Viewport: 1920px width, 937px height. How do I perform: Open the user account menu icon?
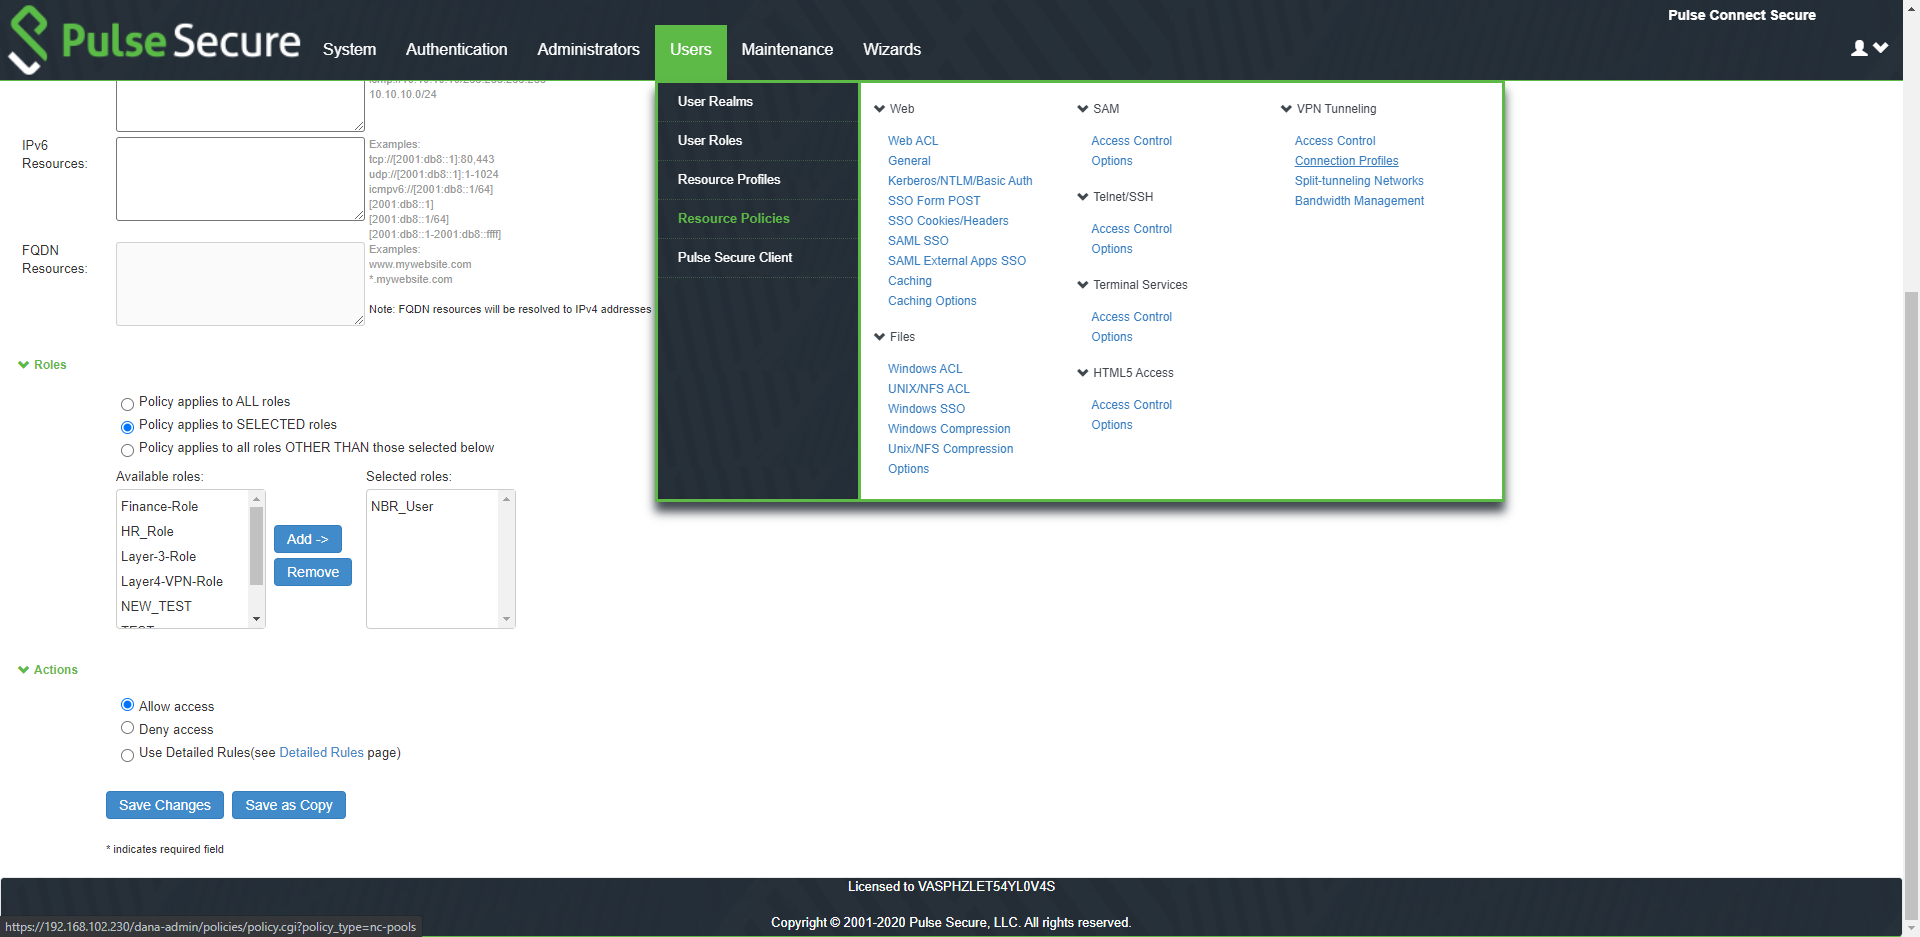1869,48
